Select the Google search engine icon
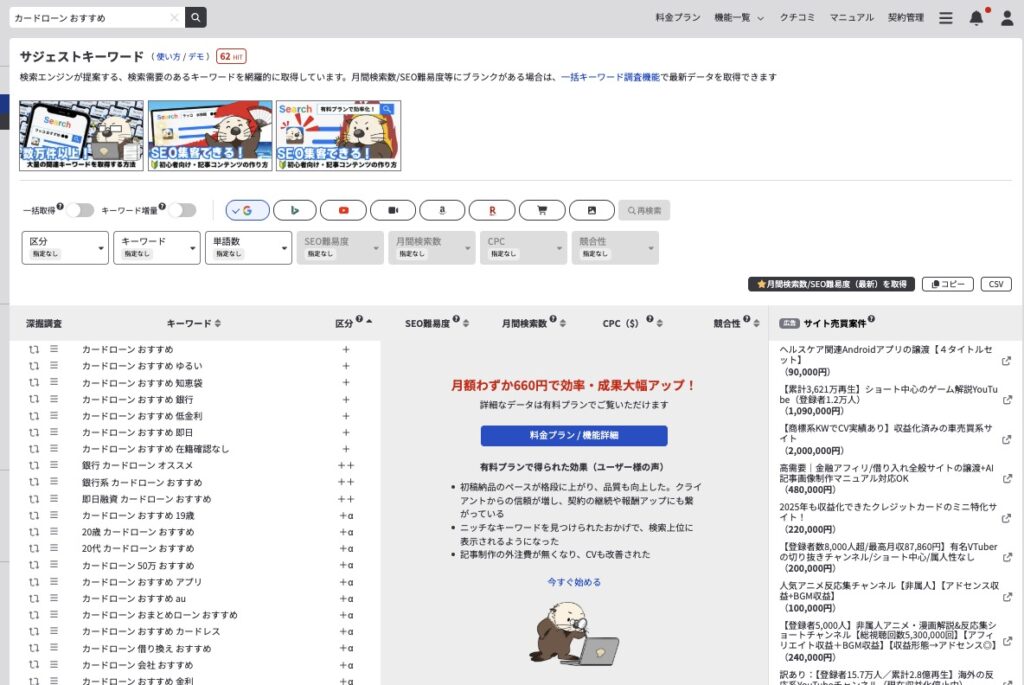 coord(248,209)
